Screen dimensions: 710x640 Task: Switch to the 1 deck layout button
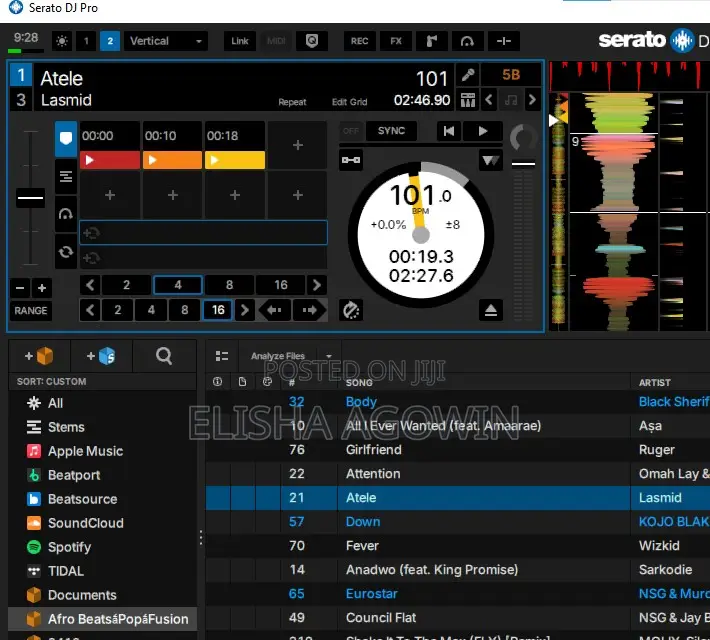(x=86, y=41)
